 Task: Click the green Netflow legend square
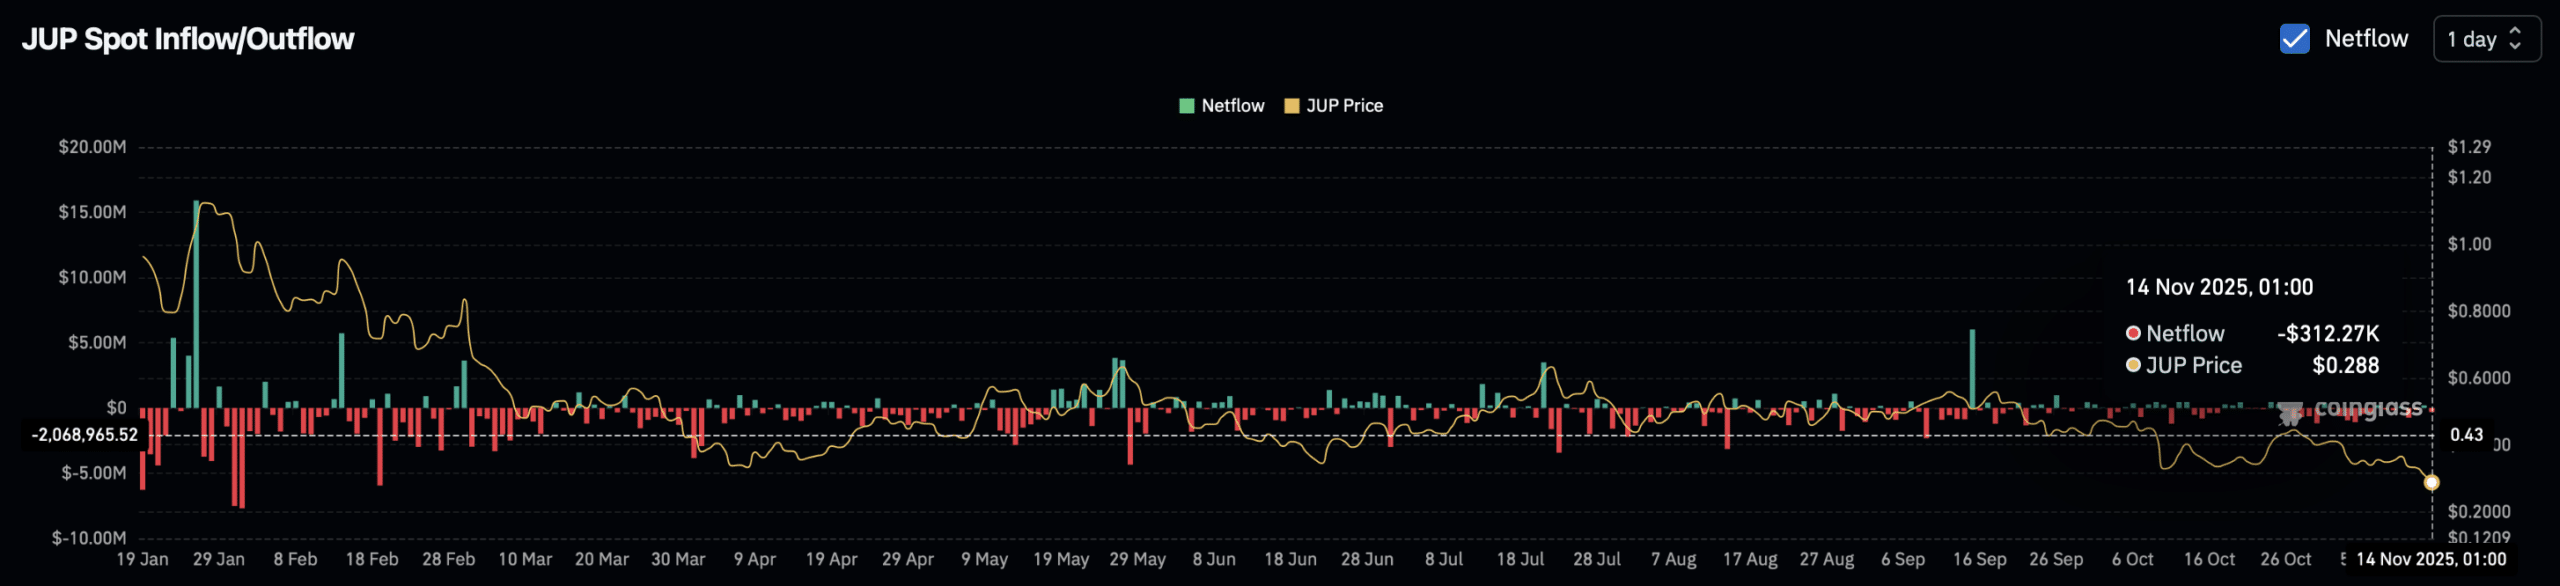1187,106
